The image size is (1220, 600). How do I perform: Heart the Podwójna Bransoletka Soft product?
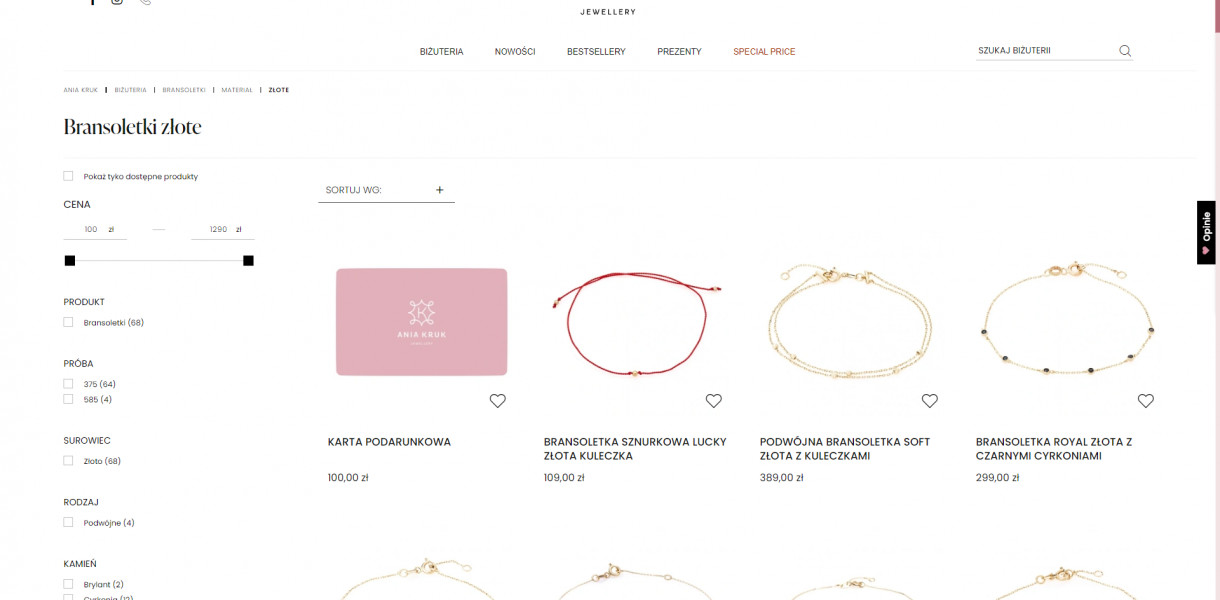pyautogui.click(x=930, y=401)
